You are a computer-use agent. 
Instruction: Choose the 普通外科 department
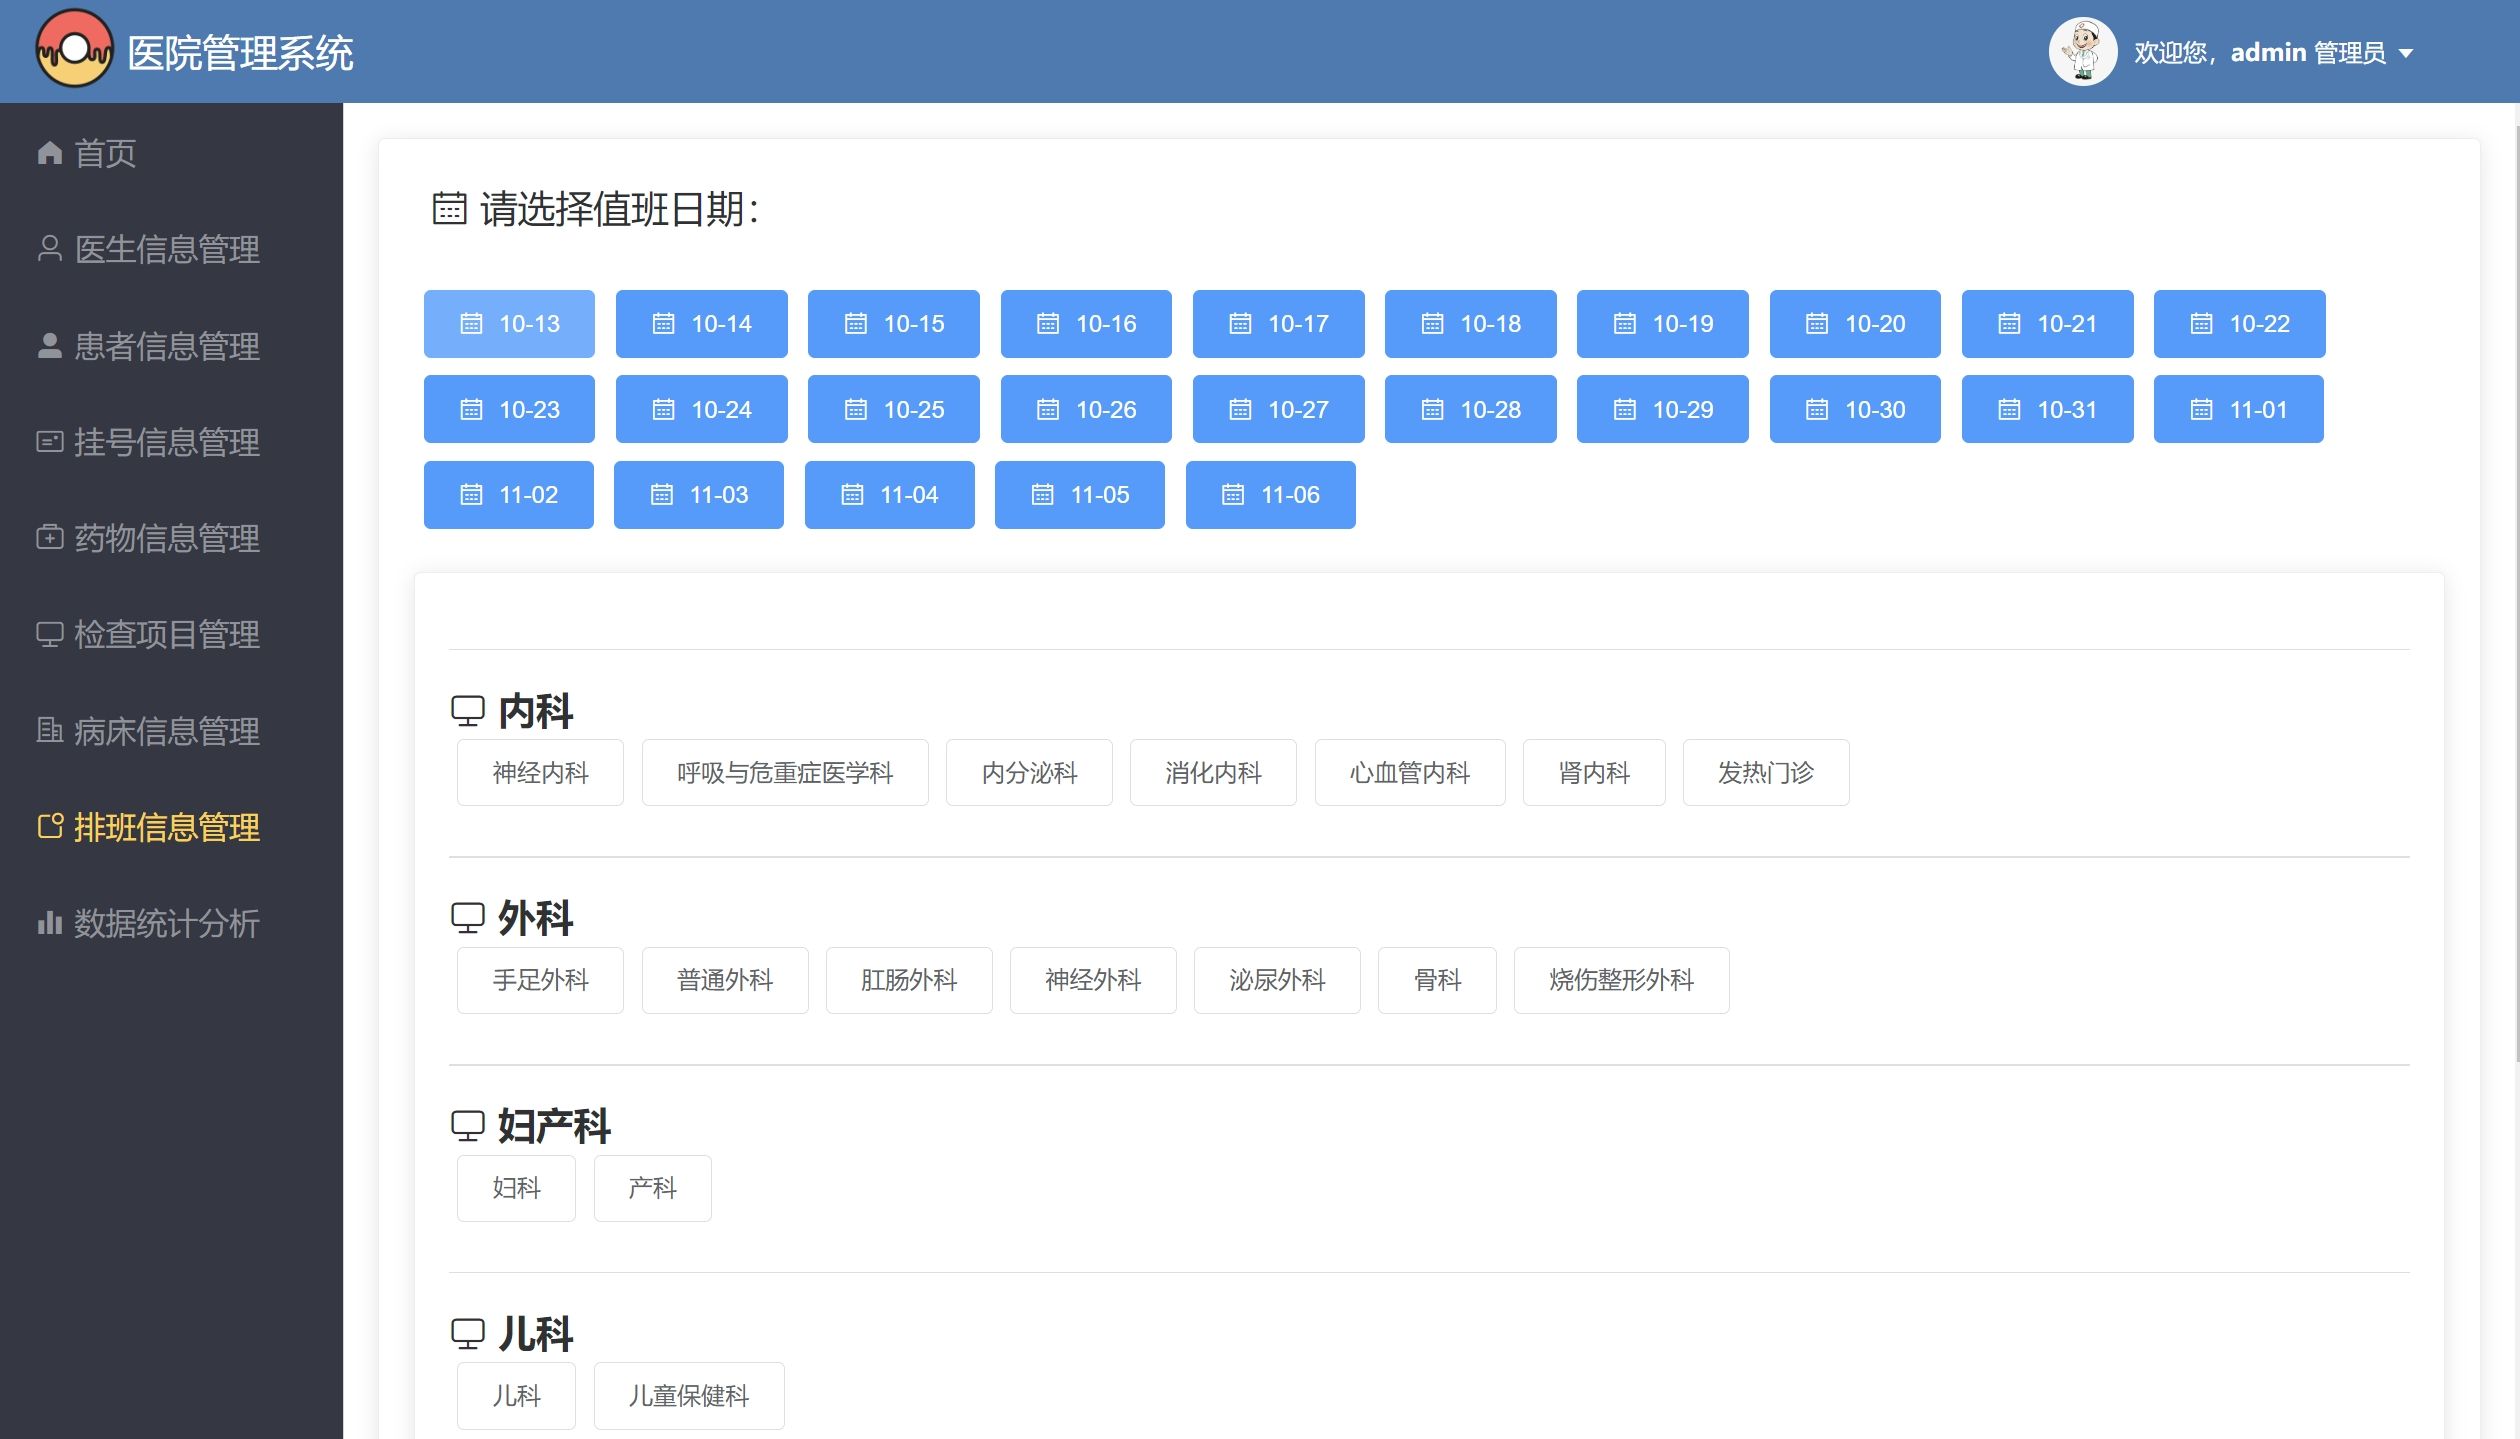tap(725, 980)
